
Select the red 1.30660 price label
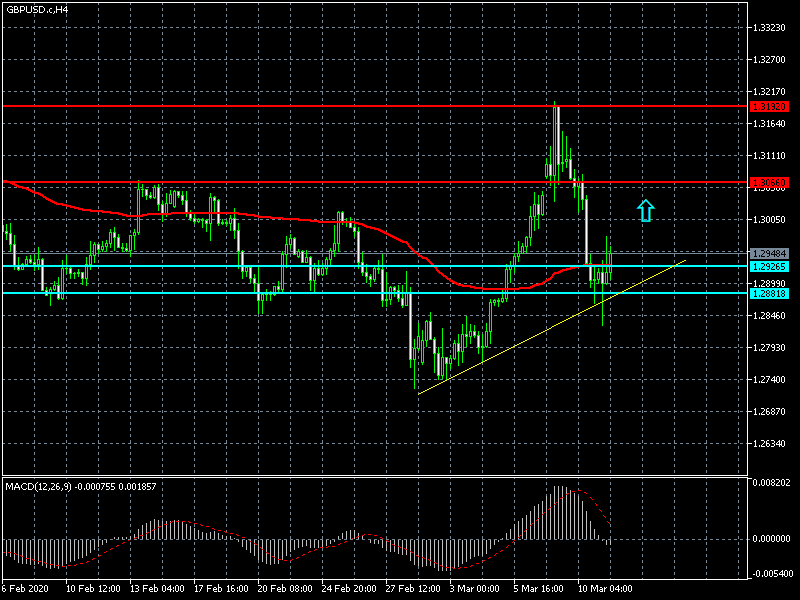[769, 182]
